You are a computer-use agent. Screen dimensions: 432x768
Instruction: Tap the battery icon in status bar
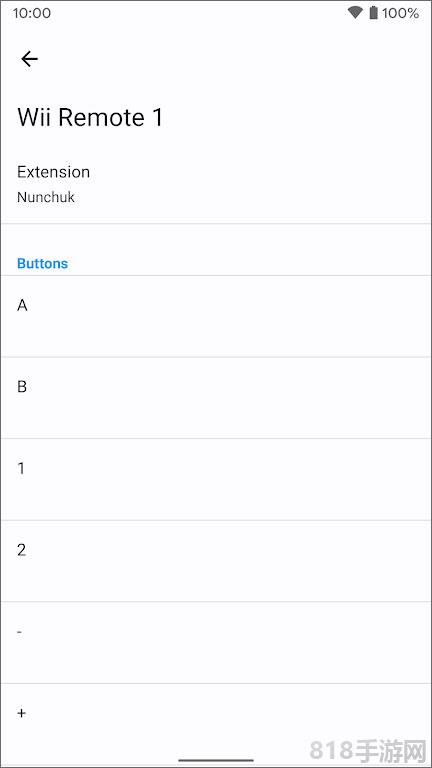click(374, 13)
